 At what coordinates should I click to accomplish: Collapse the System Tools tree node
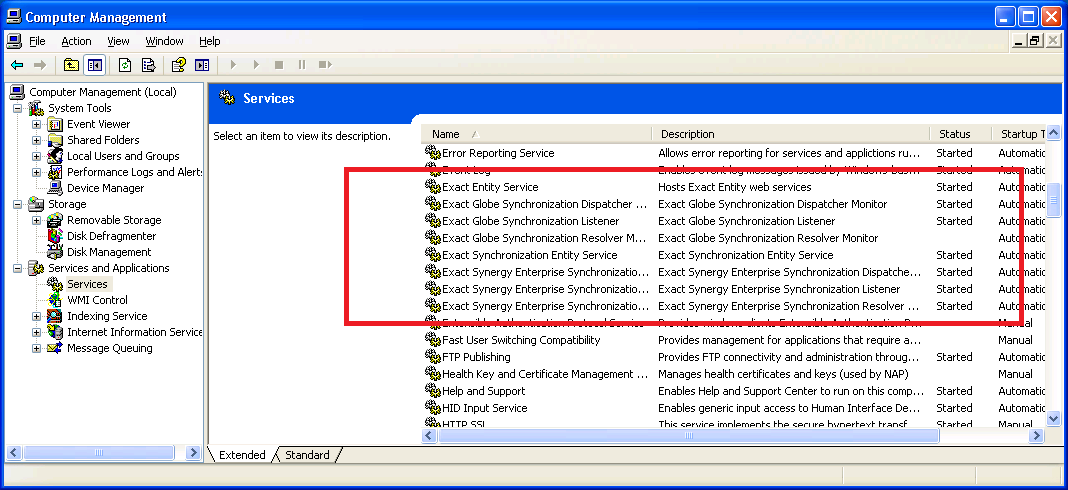coord(17,108)
